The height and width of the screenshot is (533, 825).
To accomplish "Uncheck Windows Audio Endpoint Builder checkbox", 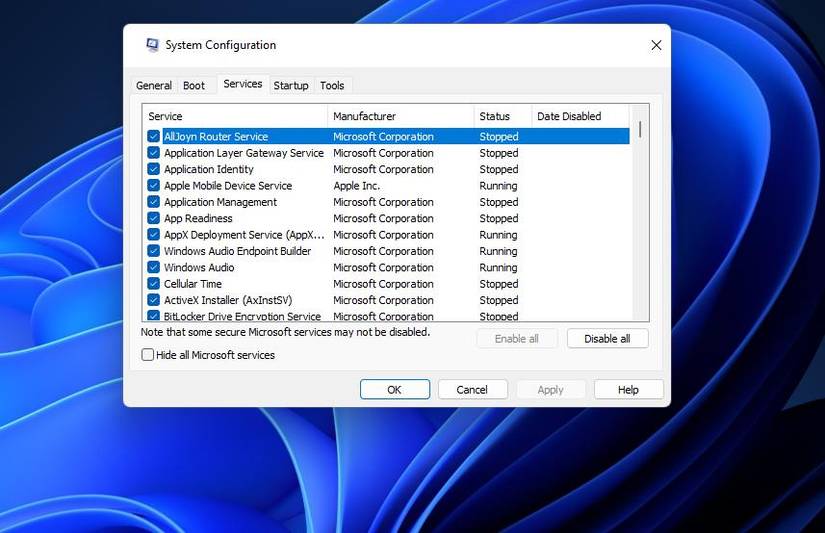I will point(154,251).
